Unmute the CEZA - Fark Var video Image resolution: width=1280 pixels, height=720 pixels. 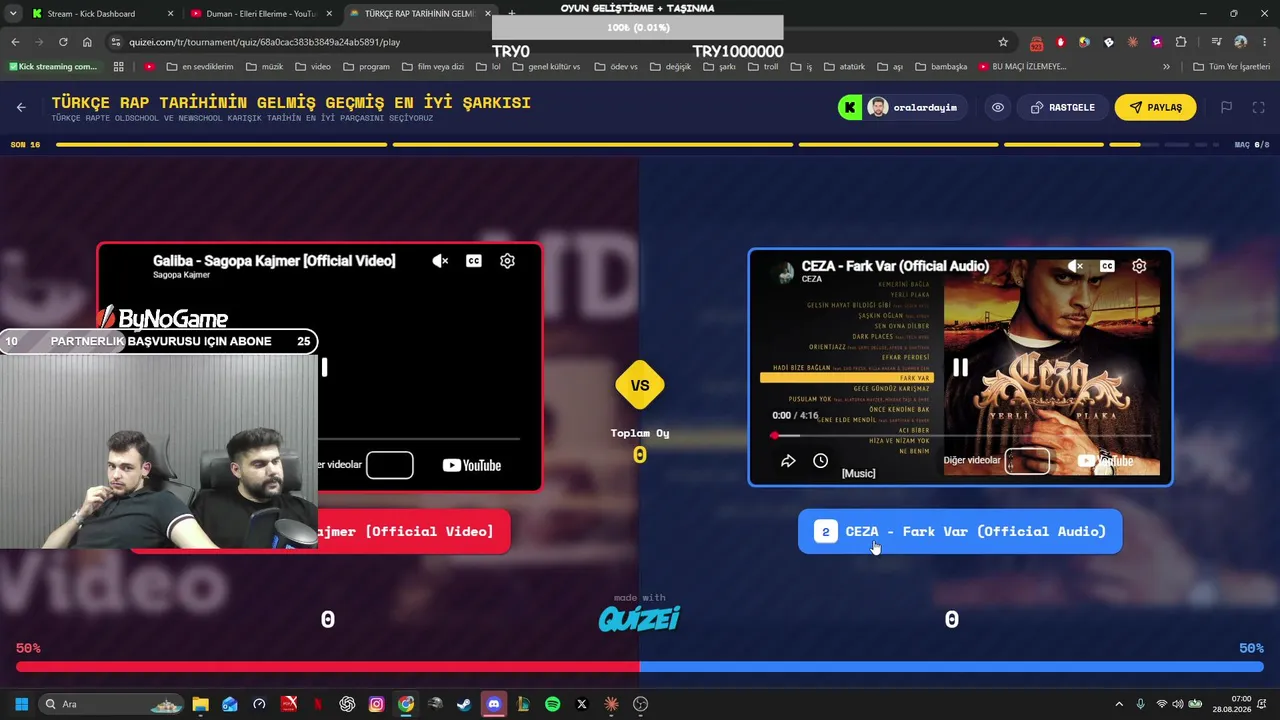click(1075, 266)
